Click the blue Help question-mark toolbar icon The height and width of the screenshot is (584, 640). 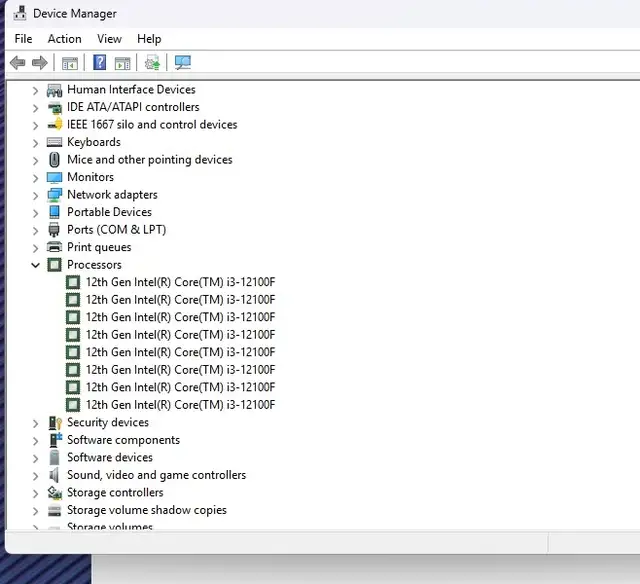99,63
